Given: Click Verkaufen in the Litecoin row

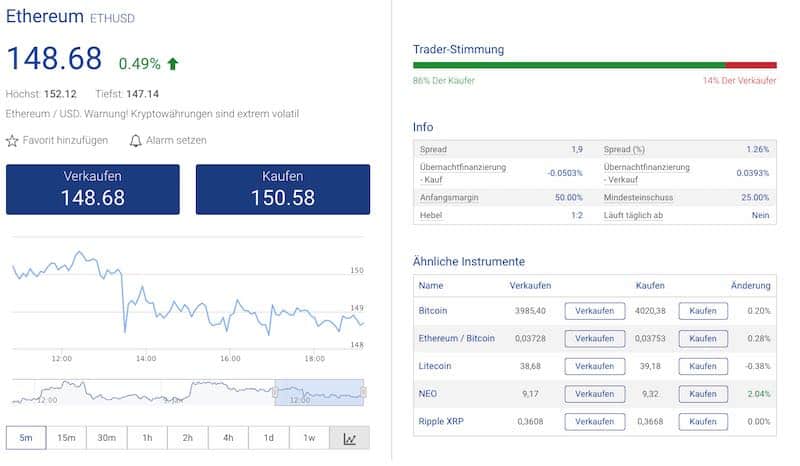Looking at the screenshot, I should point(595,366).
